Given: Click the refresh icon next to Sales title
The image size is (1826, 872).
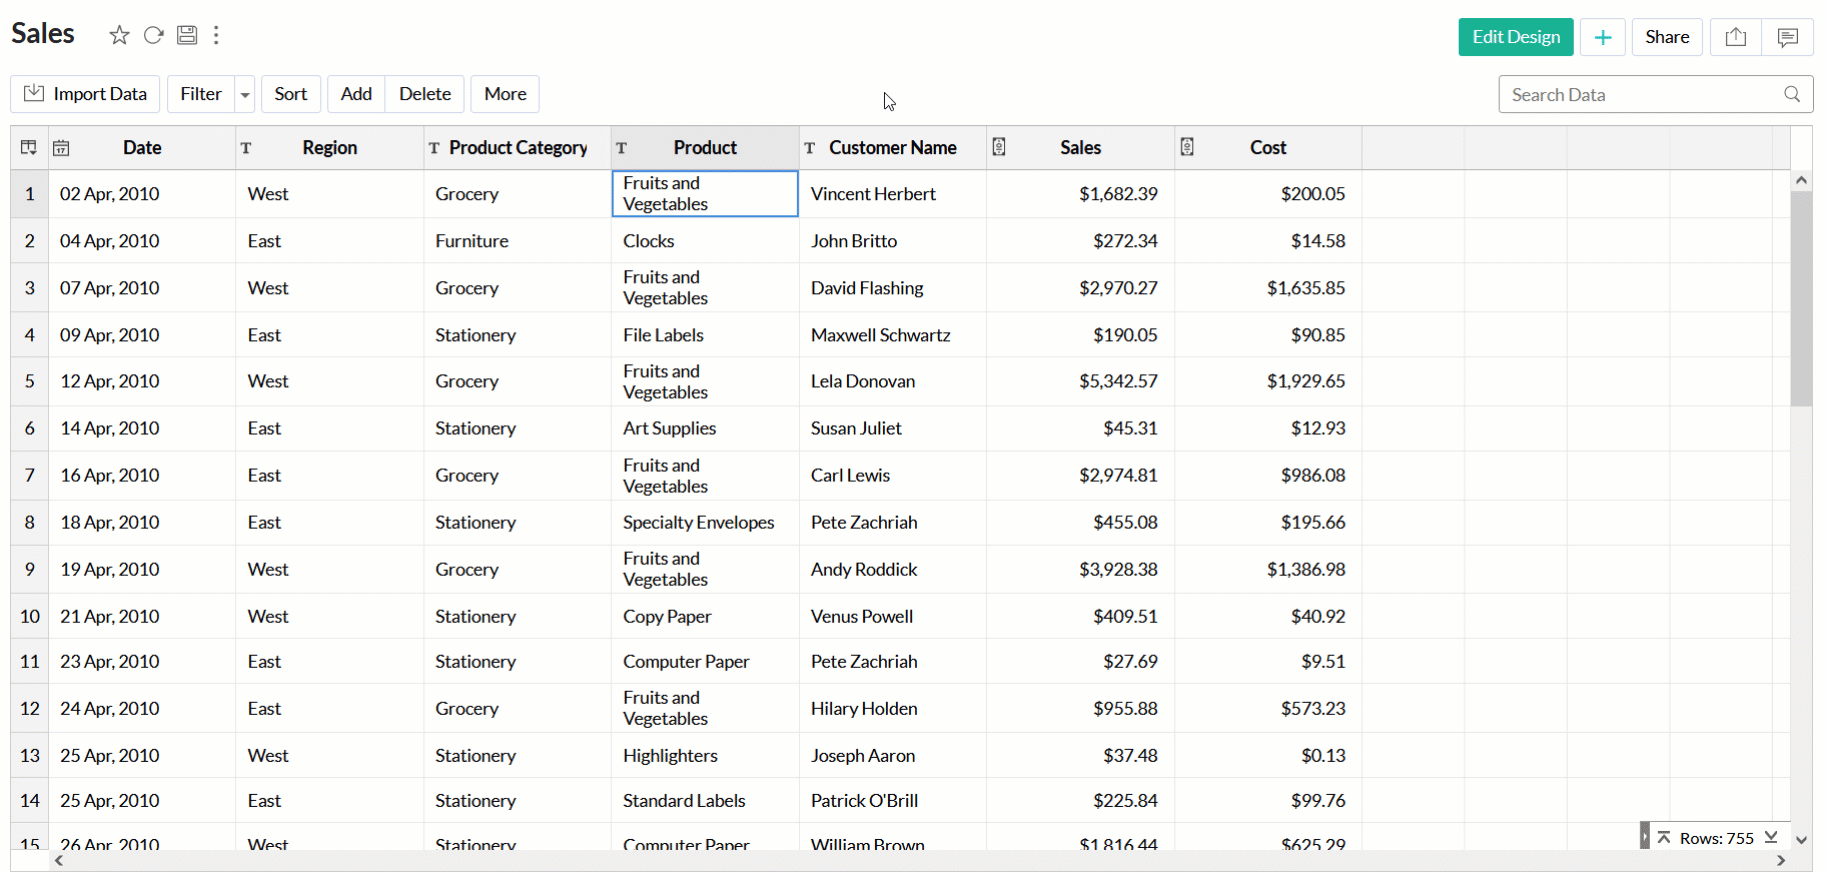Looking at the screenshot, I should (153, 36).
